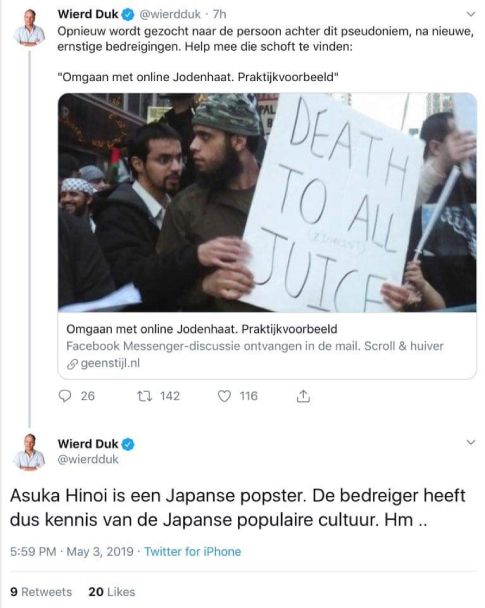Screen dimensions: 485x608
Task: Open the geenstijl.nl link
Action: tap(110, 363)
